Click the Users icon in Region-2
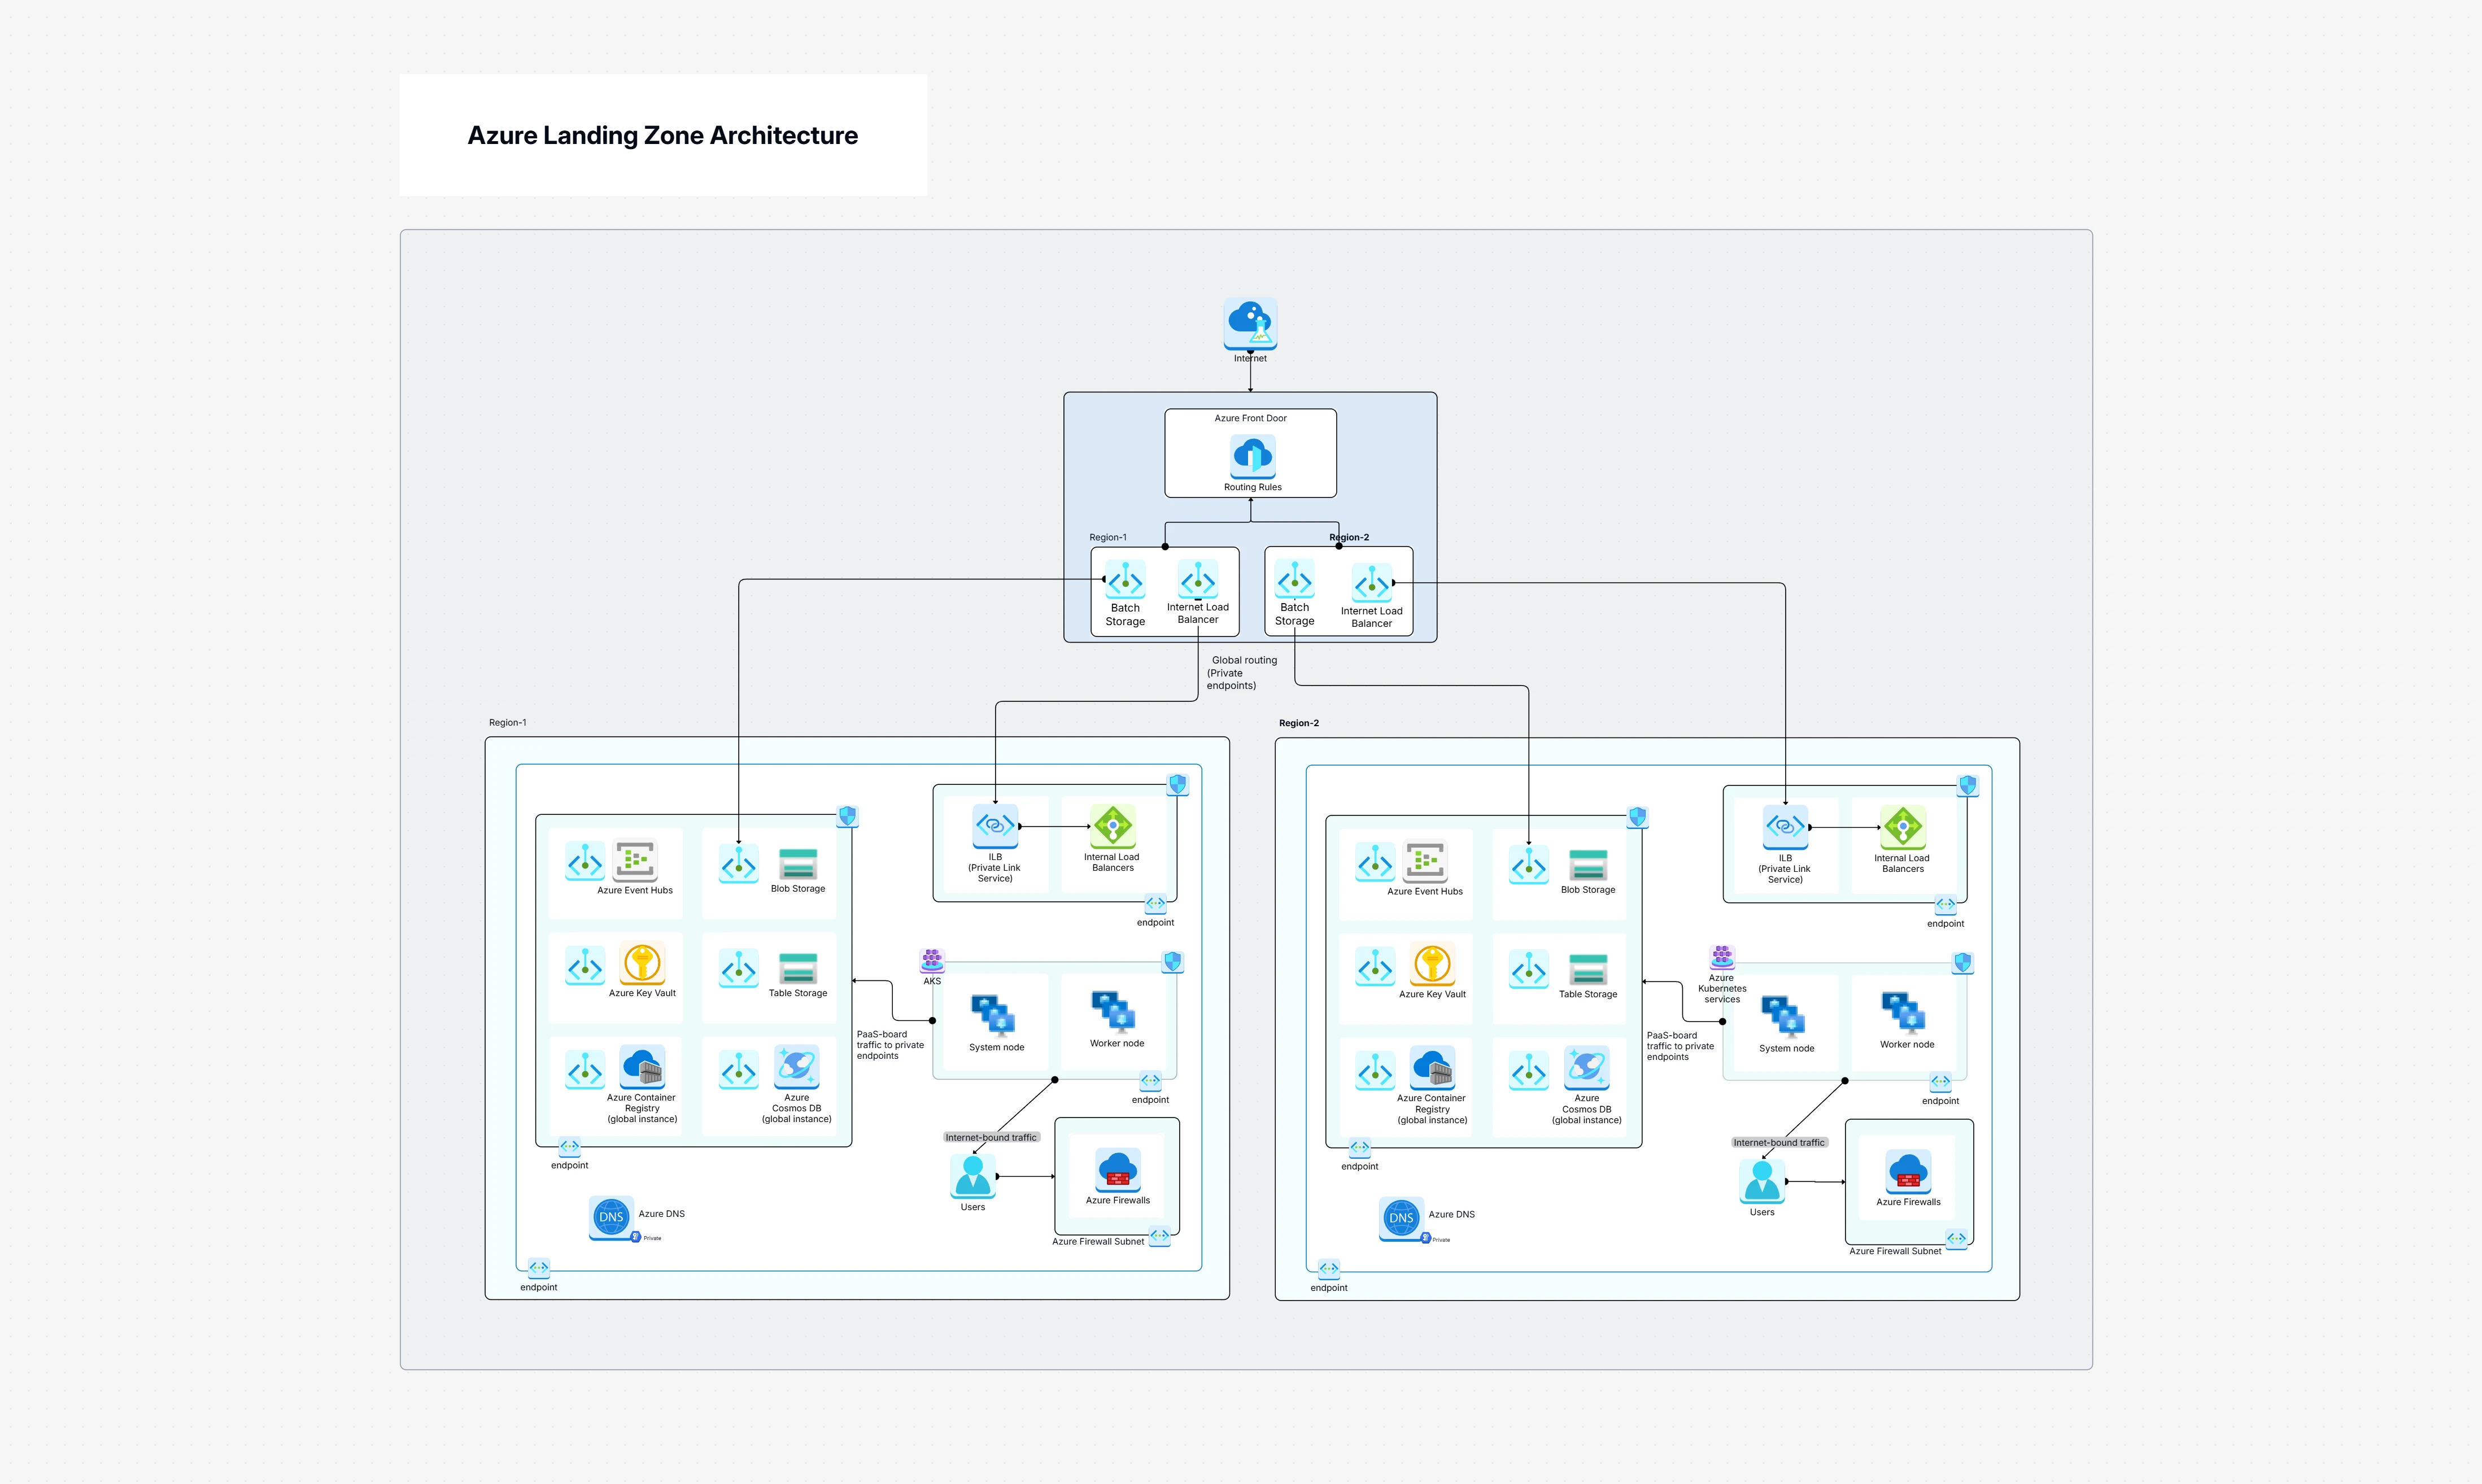This screenshot has width=2482, height=1484. click(x=1762, y=1181)
